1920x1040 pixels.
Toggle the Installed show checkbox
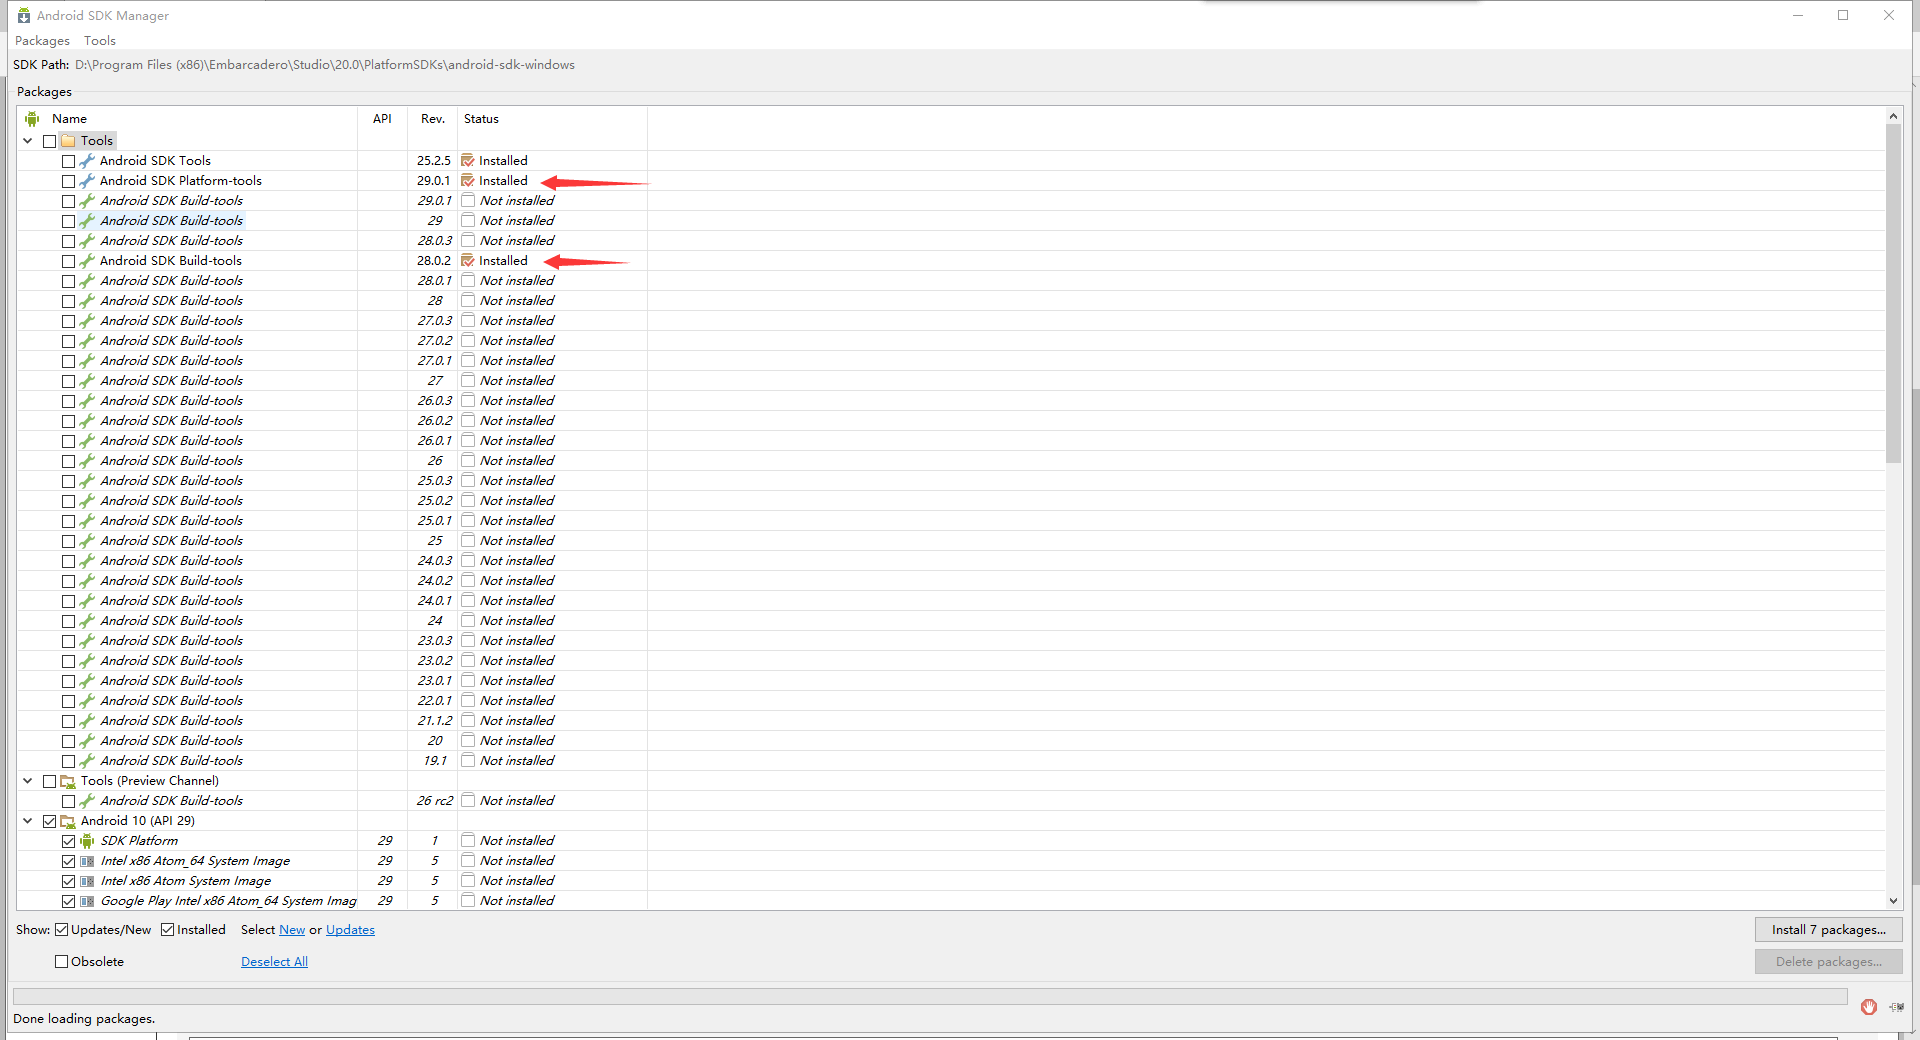coord(167,930)
